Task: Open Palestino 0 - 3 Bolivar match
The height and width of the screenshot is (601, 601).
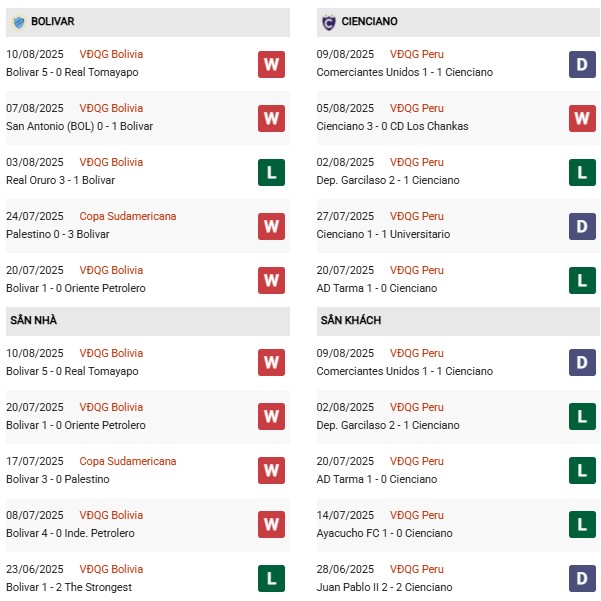Action: (58, 234)
